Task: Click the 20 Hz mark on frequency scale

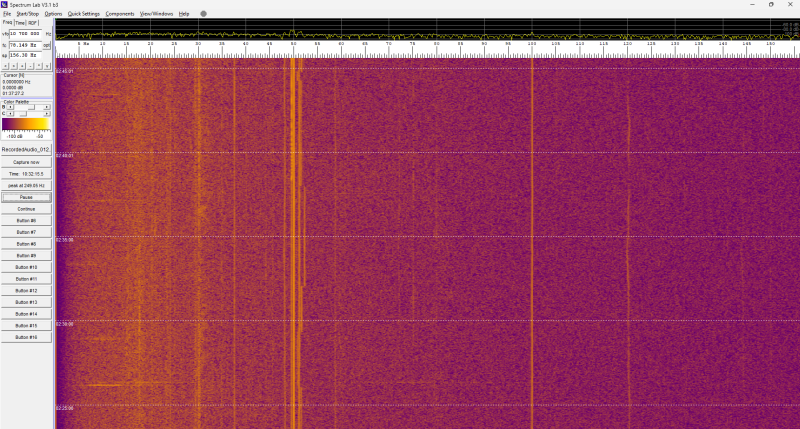Action: pyautogui.click(x=151, y=44)
